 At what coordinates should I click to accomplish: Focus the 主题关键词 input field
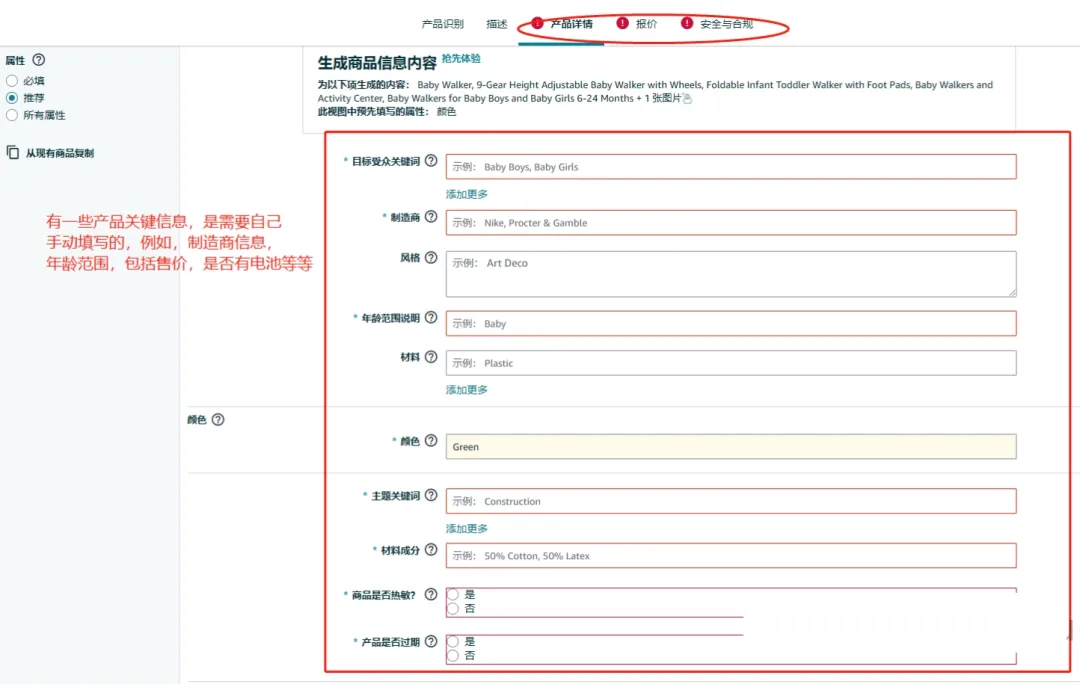[x=731, y=501]
